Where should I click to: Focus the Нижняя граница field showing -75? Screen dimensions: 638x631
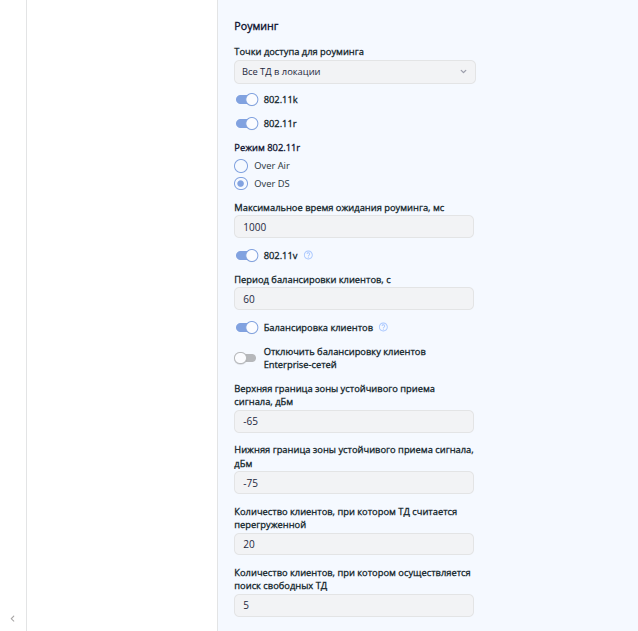354,483
